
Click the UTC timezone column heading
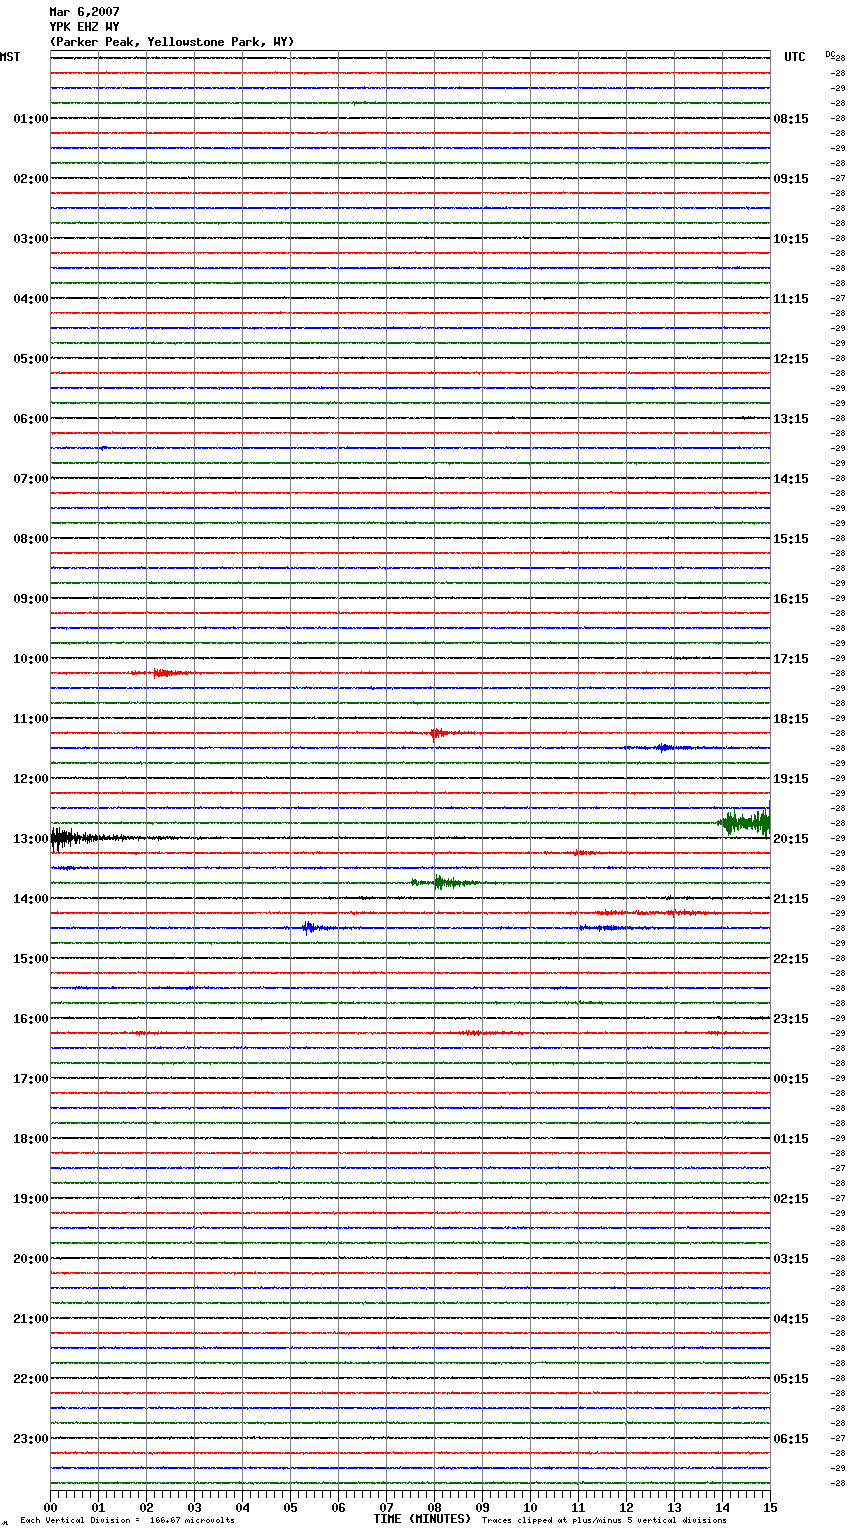(795, 57)
